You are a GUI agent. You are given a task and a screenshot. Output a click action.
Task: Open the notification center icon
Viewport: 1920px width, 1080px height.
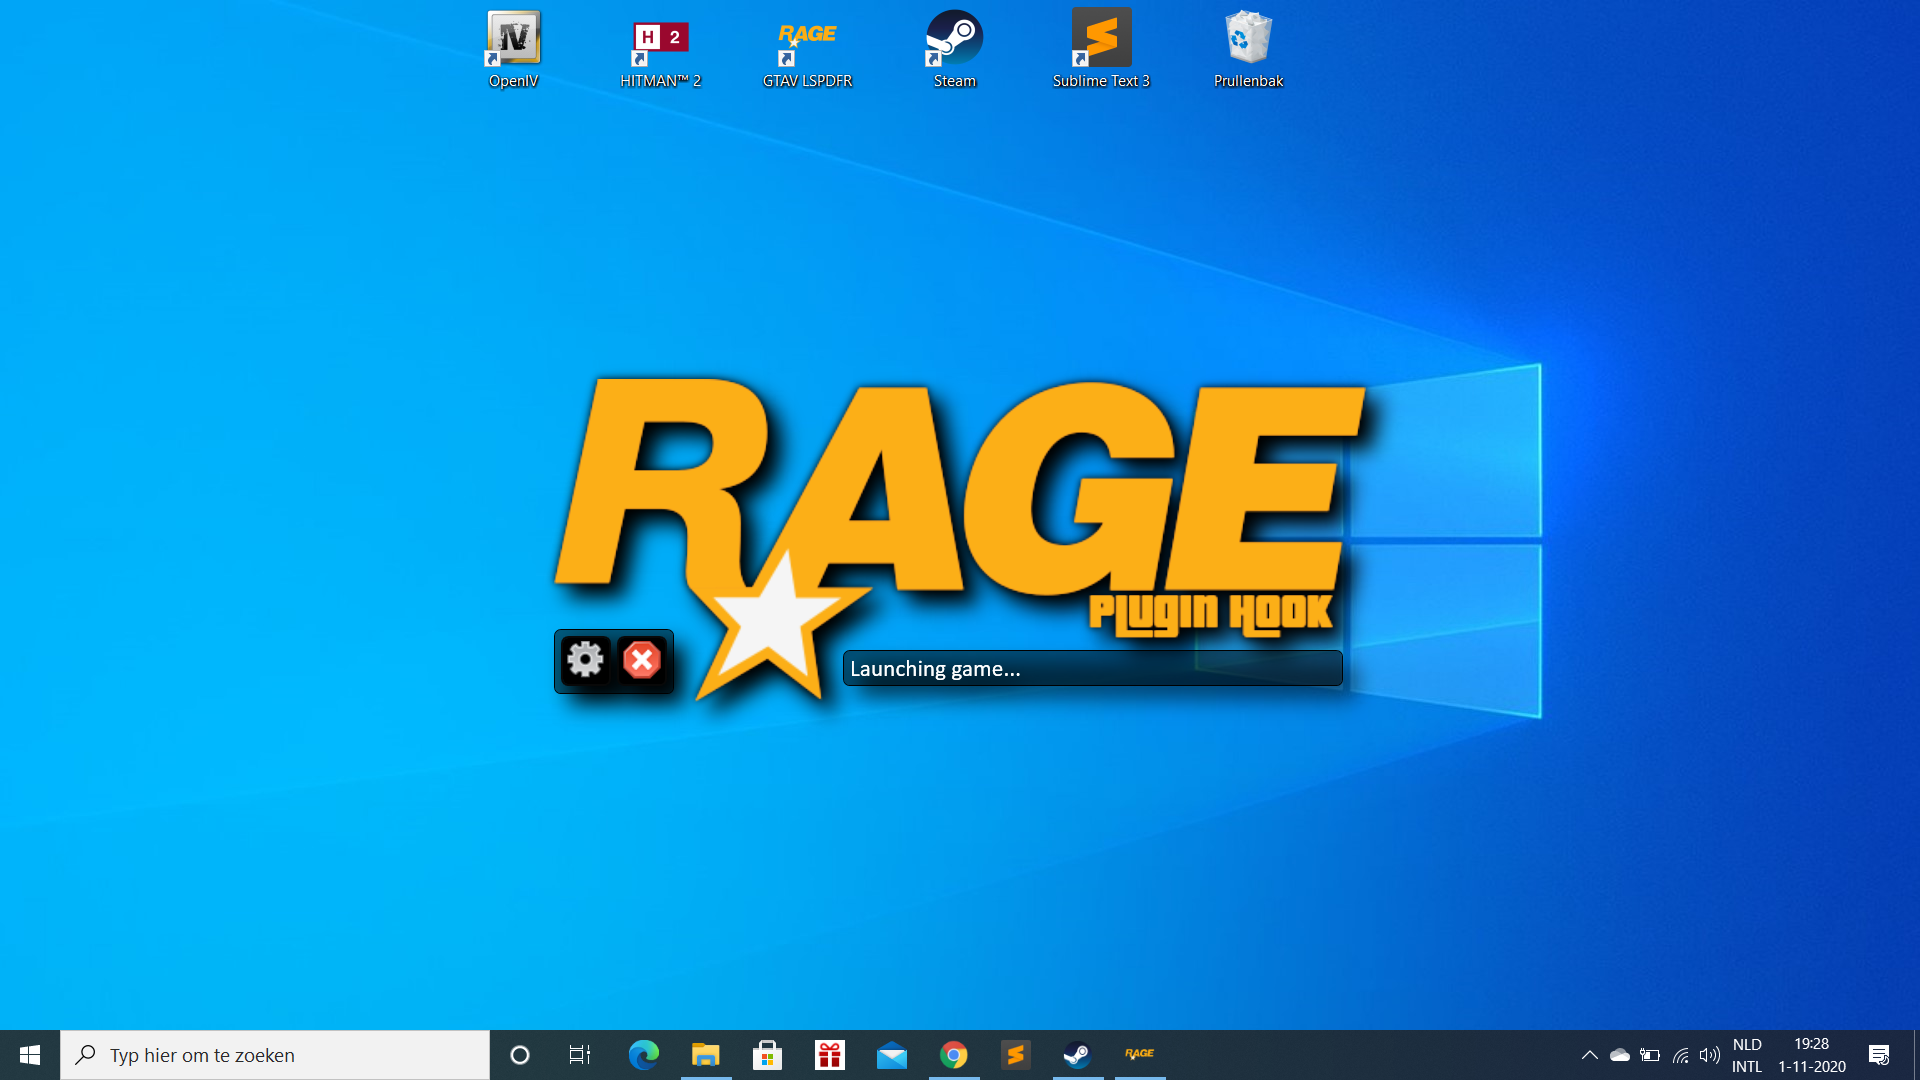coord(1879,1055)
